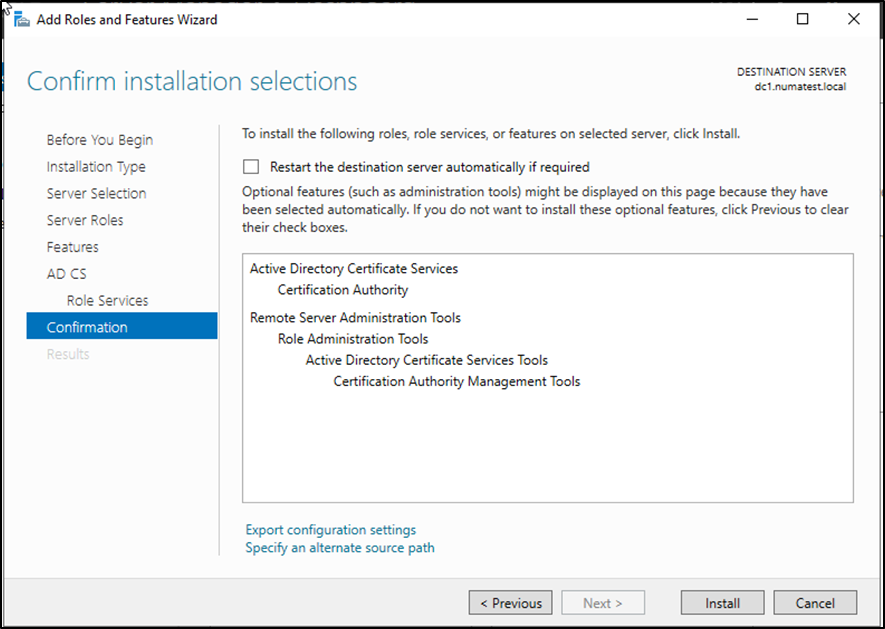The image size is (885, 629).
Task: Open Specify an alternate source path
Action: (340, 548)
